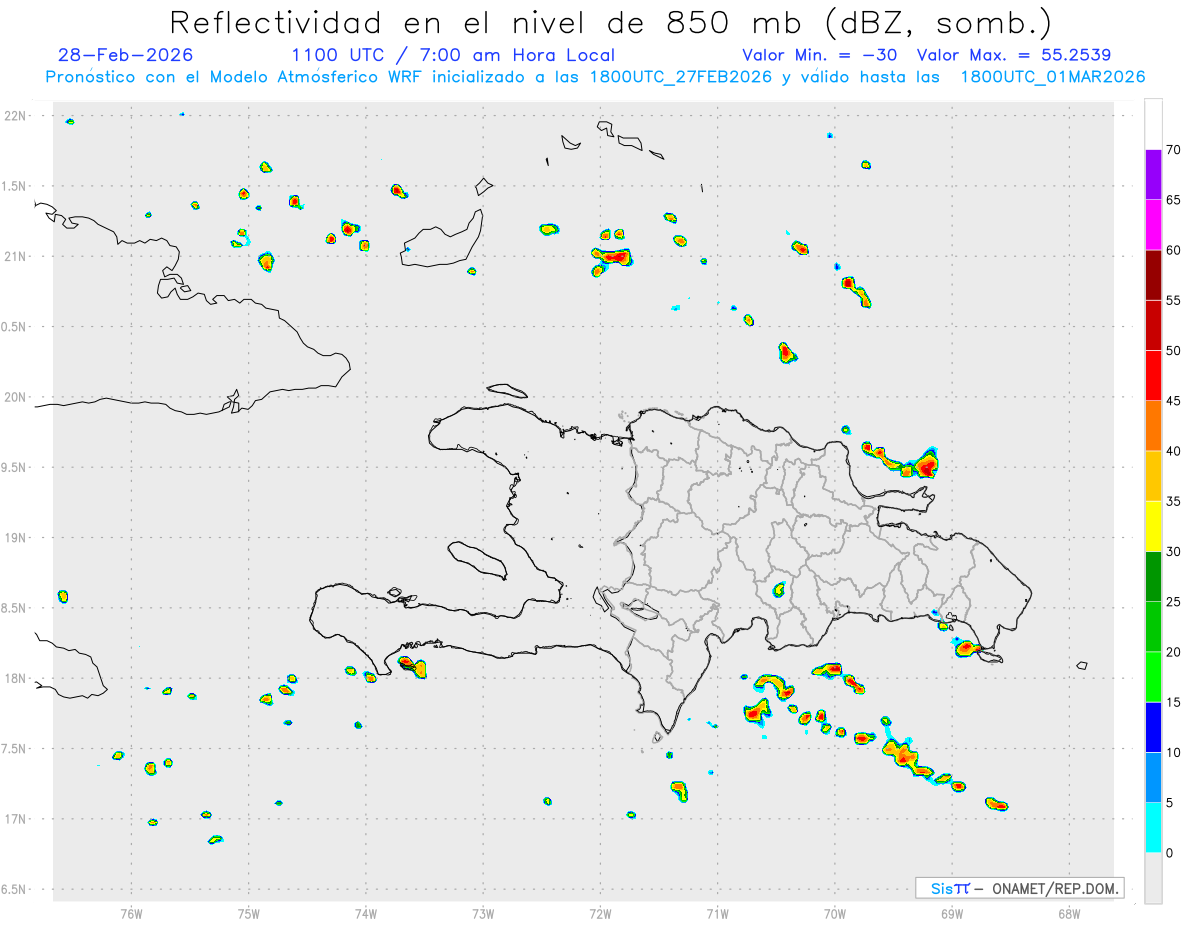Click the colorbar value '30'
This screenshot has width=1200, height=927.
1173,551
